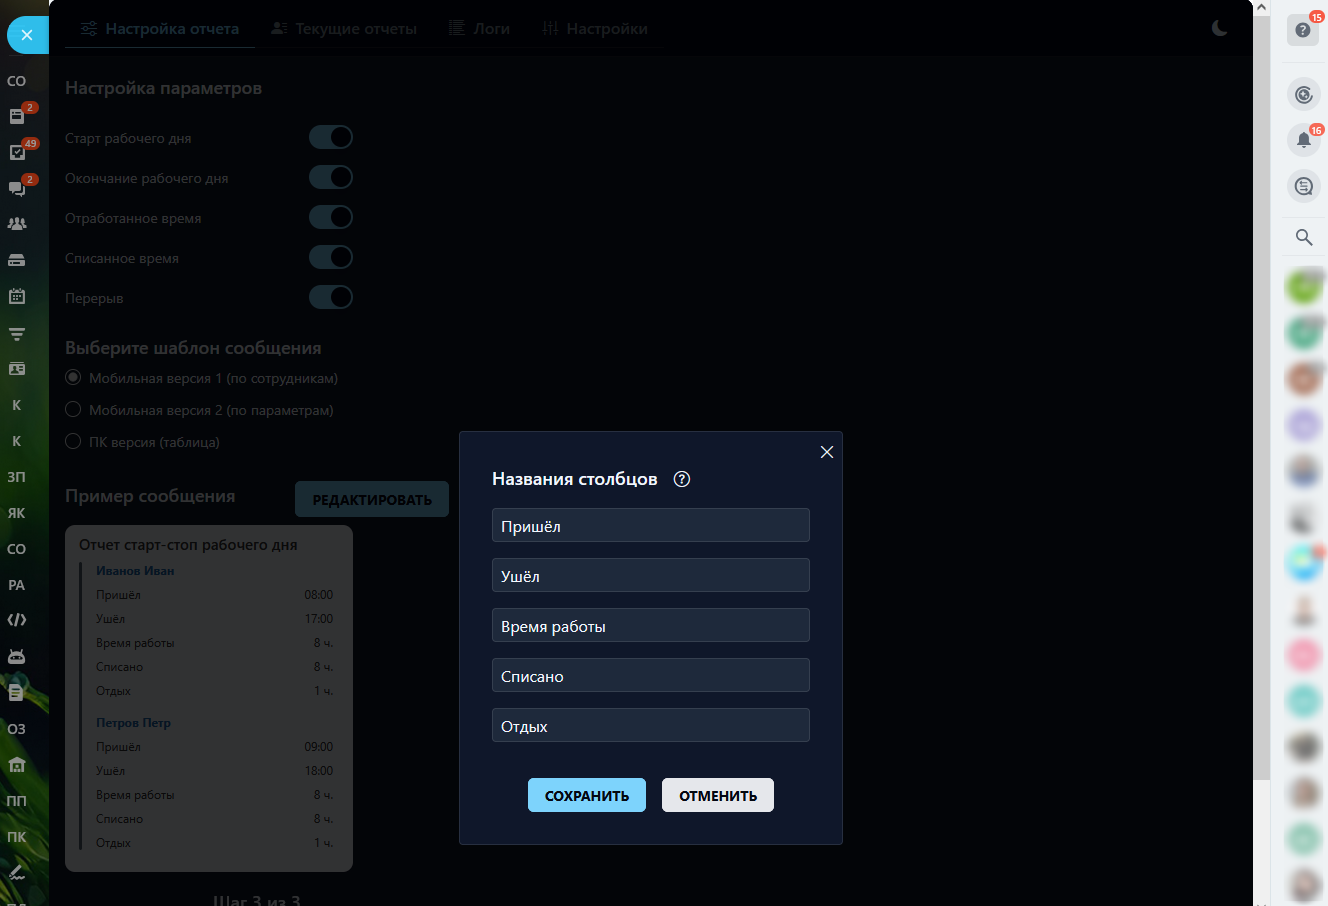Toggle the Старт рабочего дня switch
The image size is (1328, 906).
click(x=331, y=137)
